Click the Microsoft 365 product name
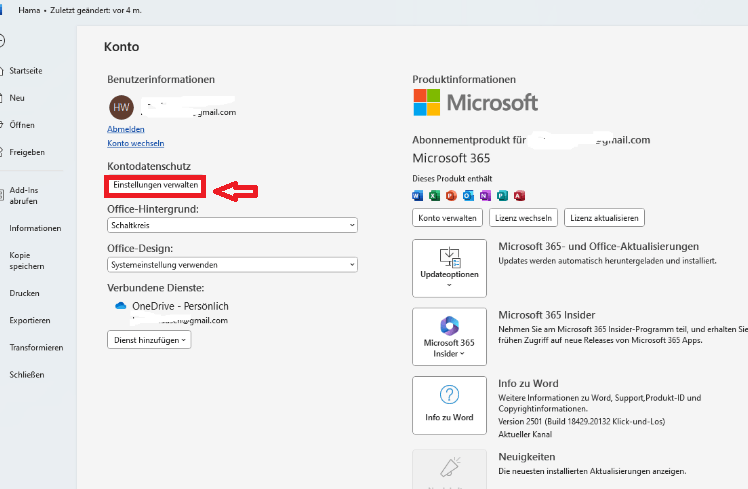This screenshot has width=748, height=489. pyautogui.click(x=451, y=158)
